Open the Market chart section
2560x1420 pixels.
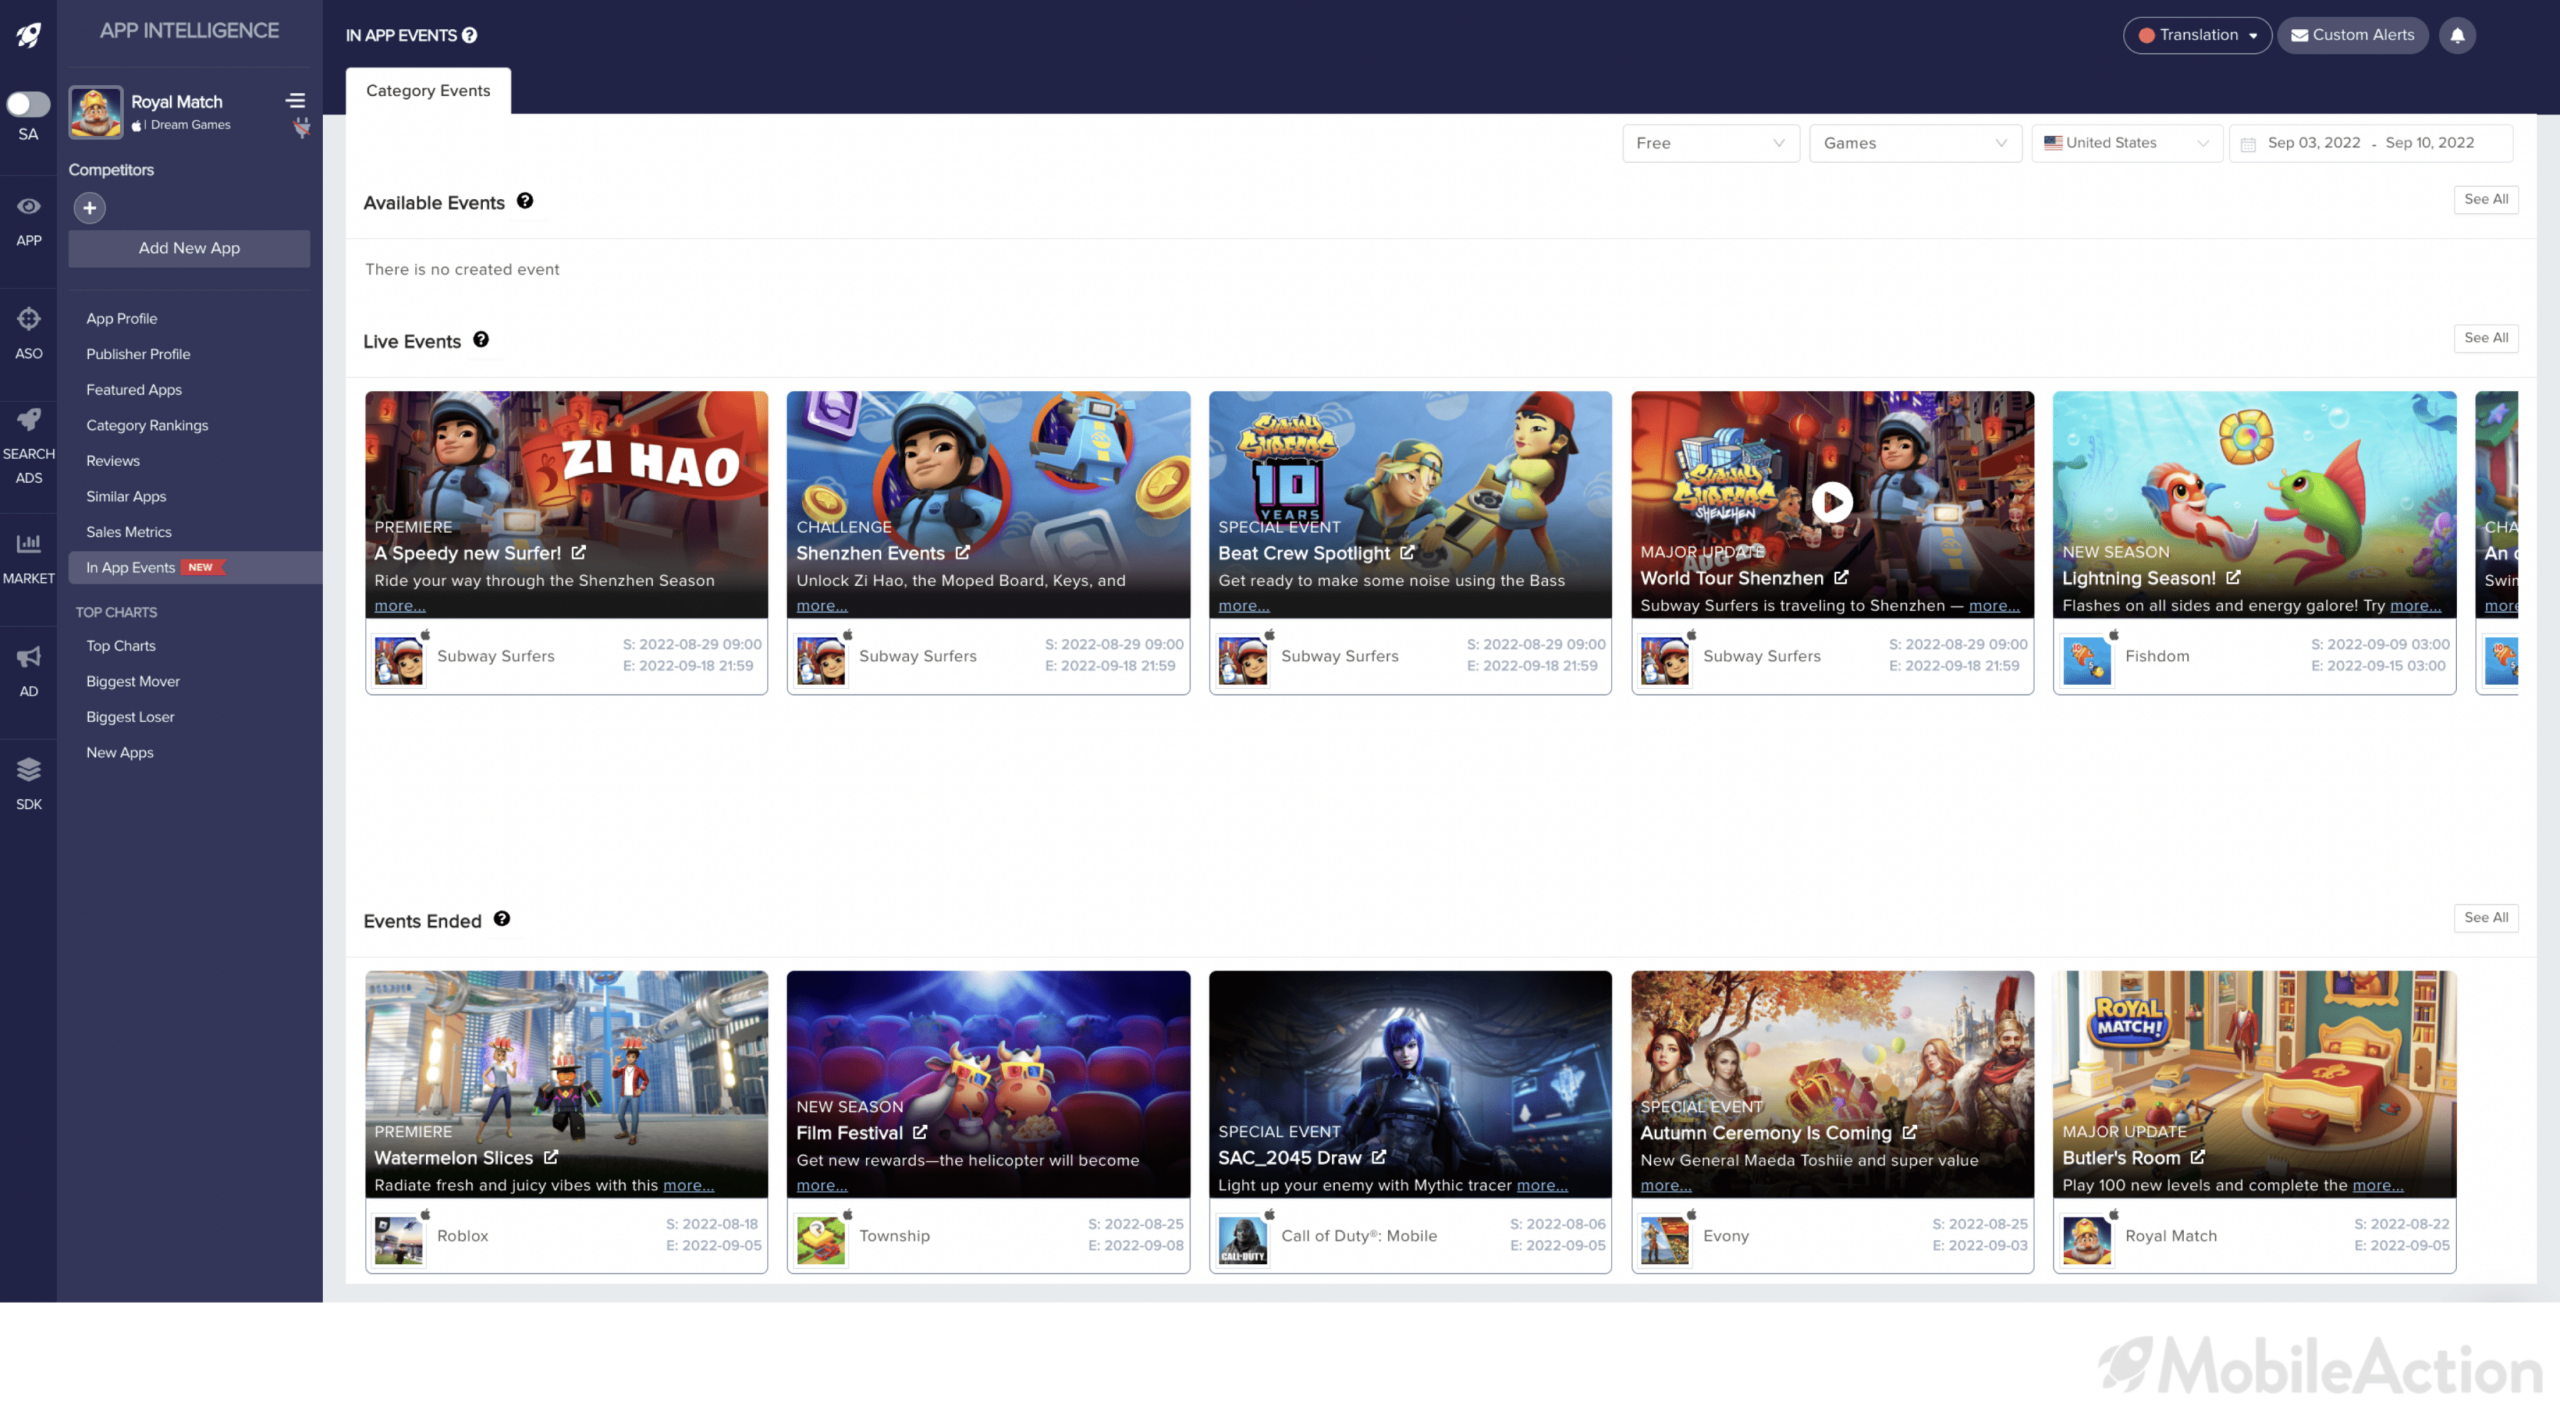[x=28, y=558]
